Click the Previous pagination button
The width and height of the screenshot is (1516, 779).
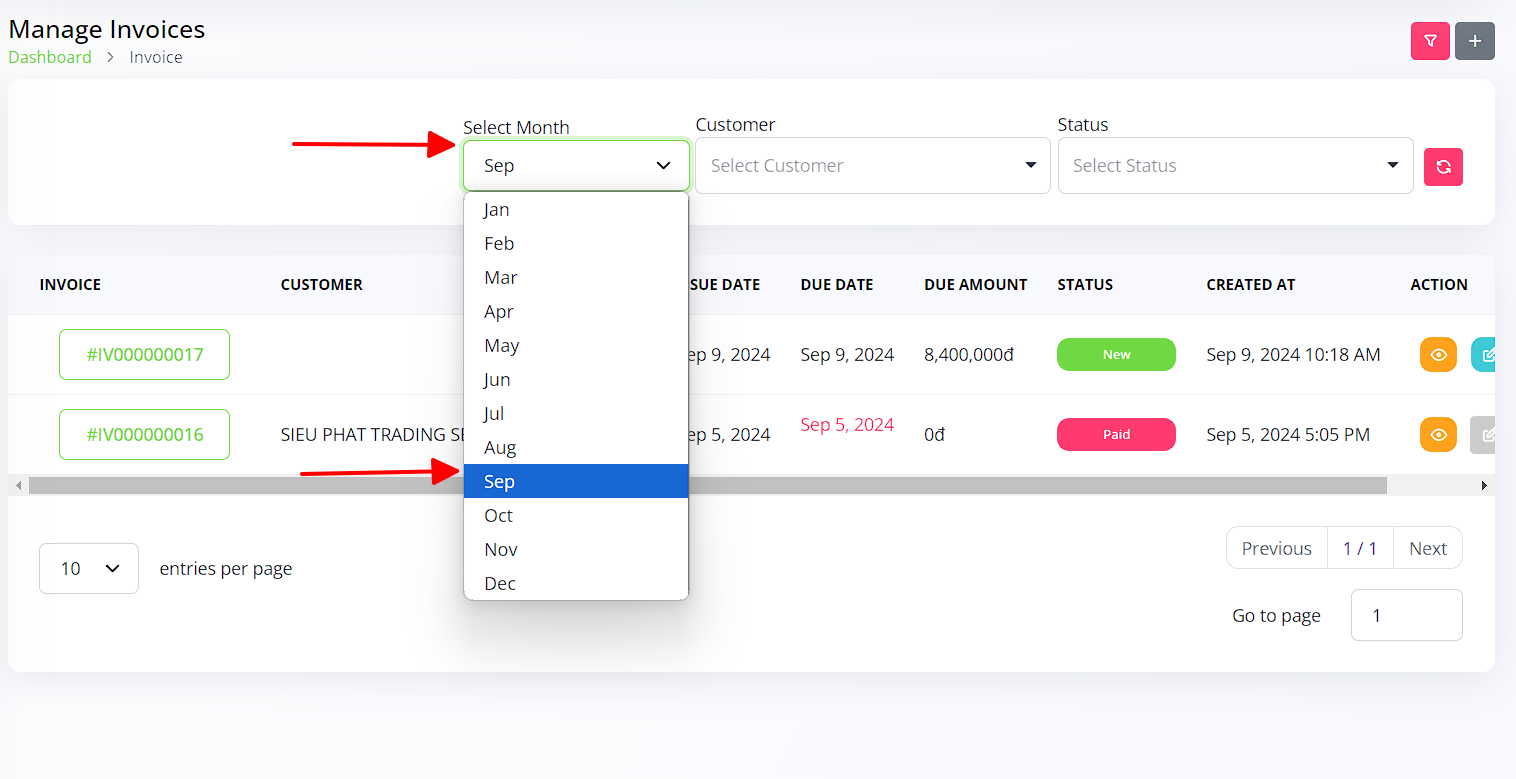click(1277, 548)
